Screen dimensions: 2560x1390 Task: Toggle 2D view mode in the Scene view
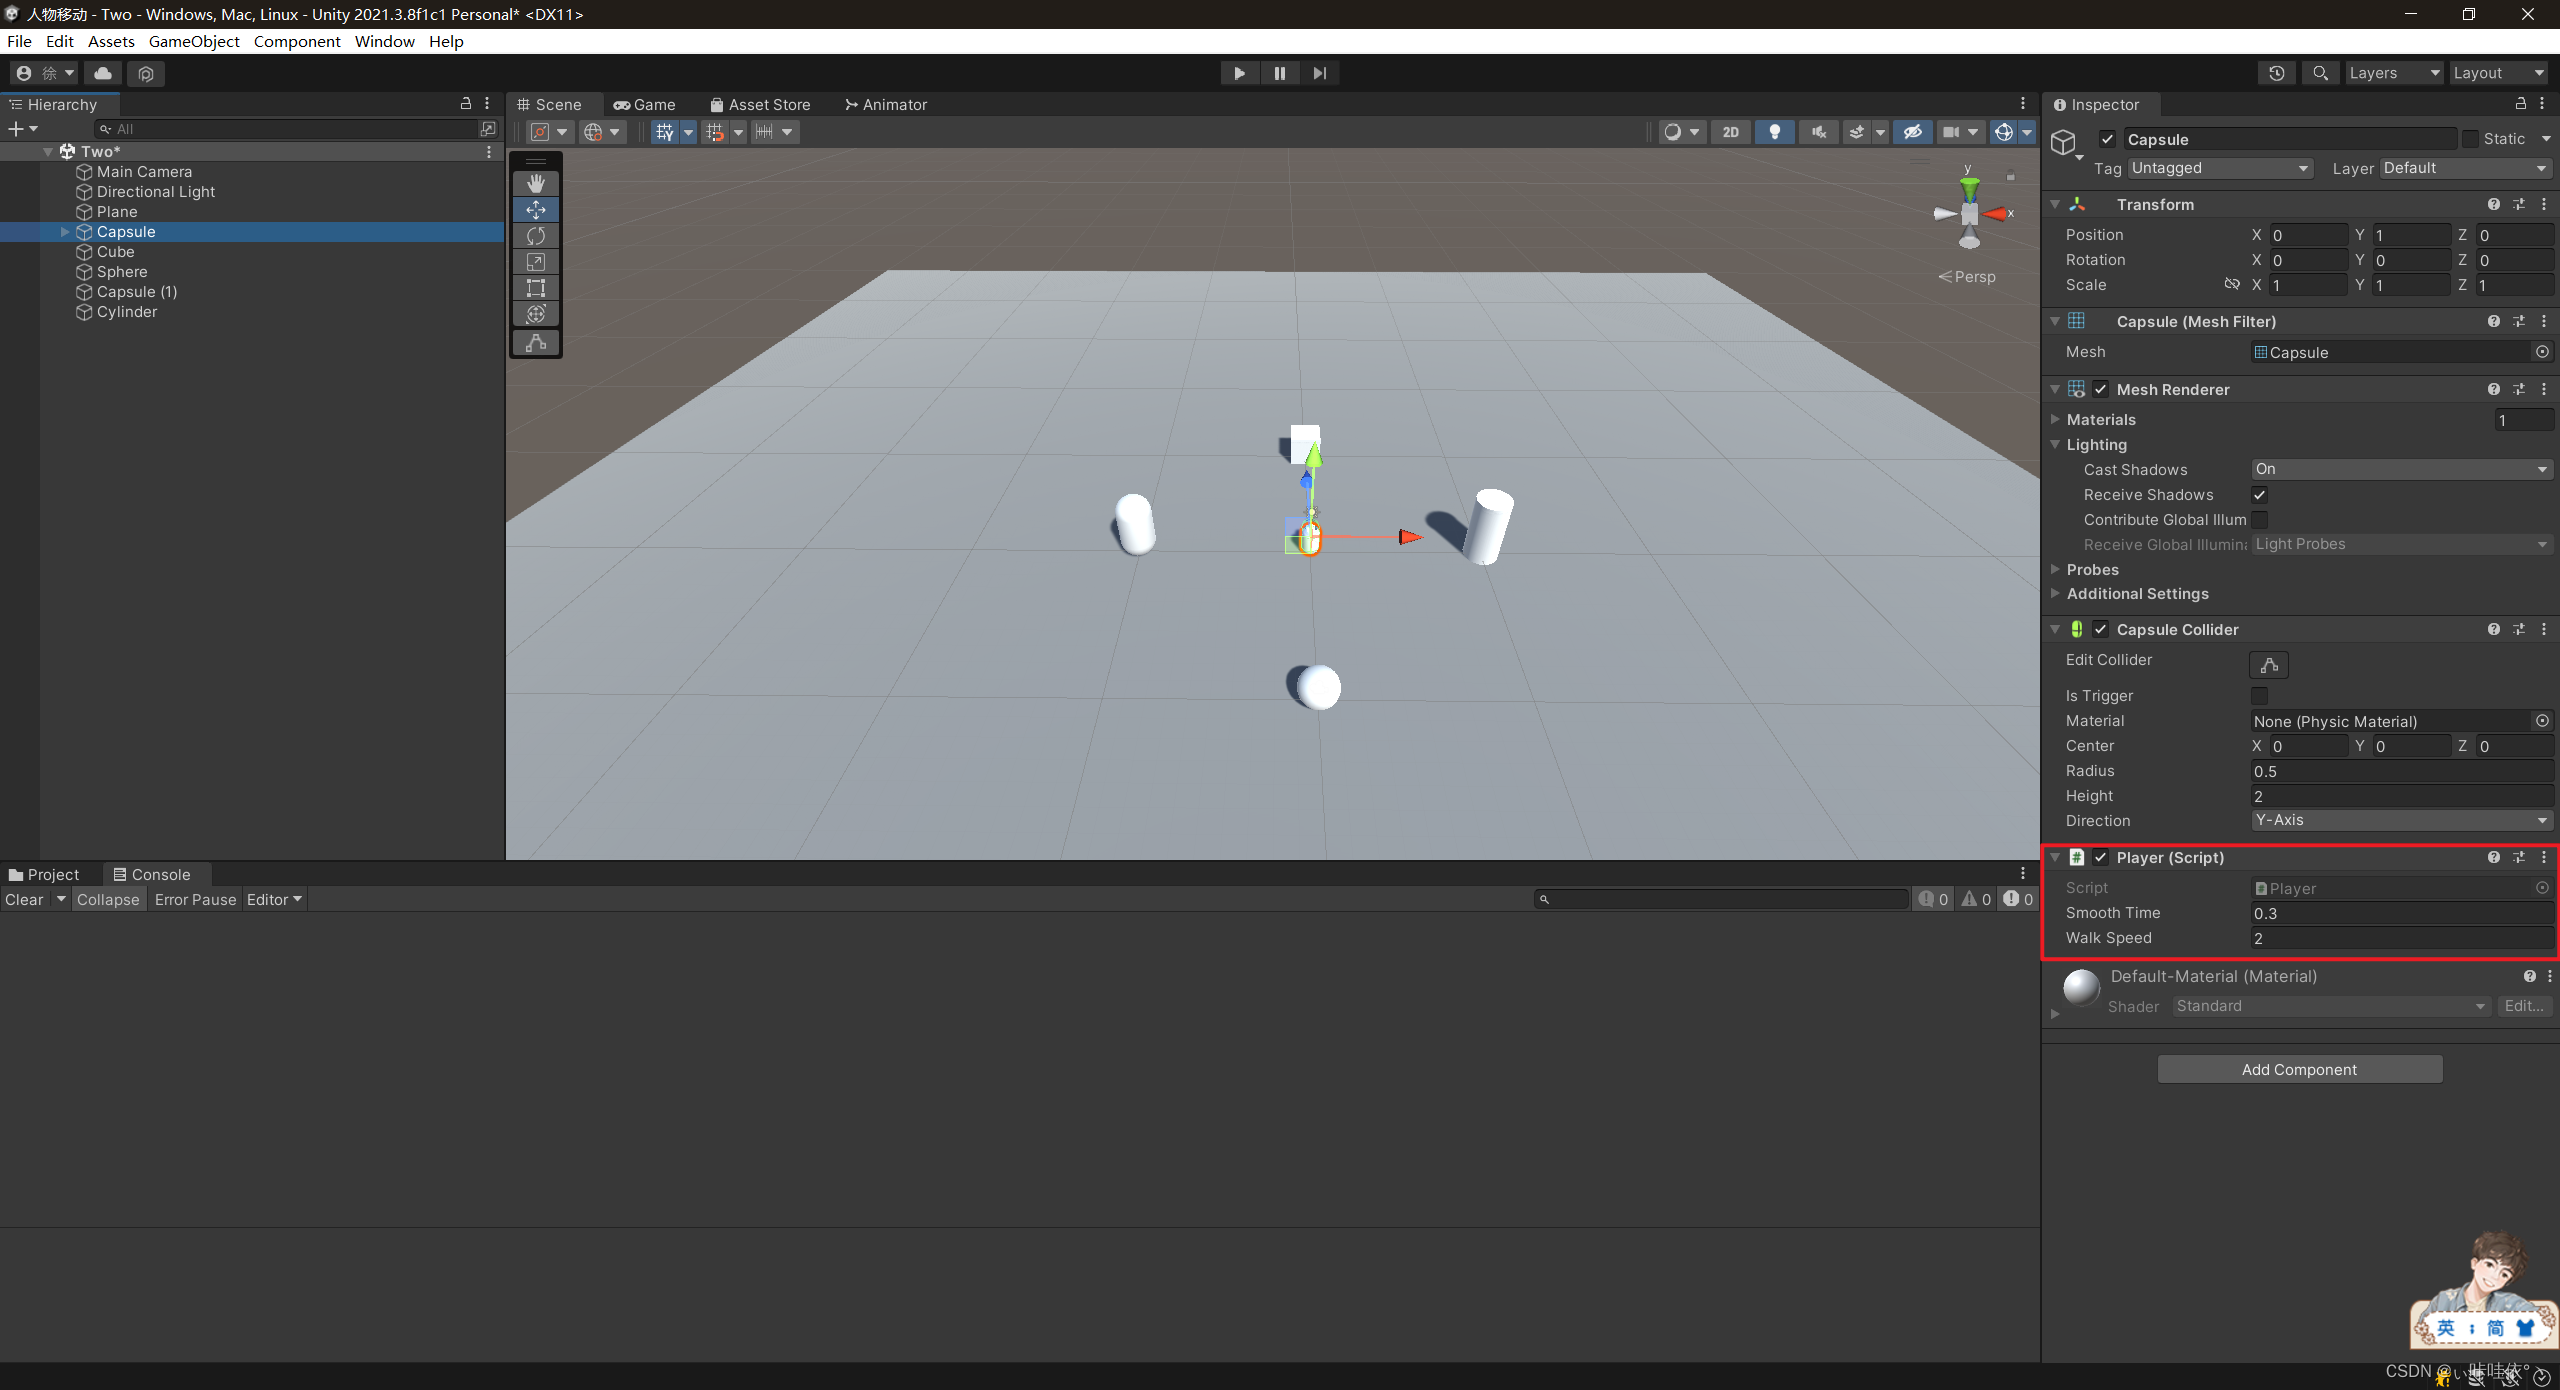pos(1731,131)
